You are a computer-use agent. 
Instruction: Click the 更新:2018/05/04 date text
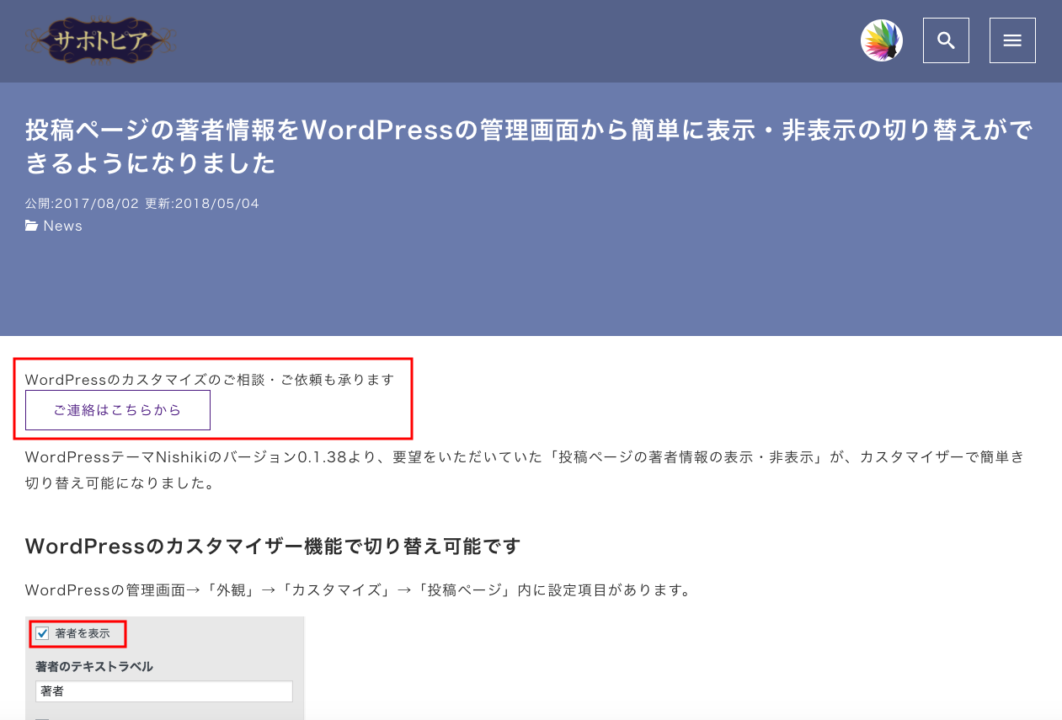tap(202, 203)
